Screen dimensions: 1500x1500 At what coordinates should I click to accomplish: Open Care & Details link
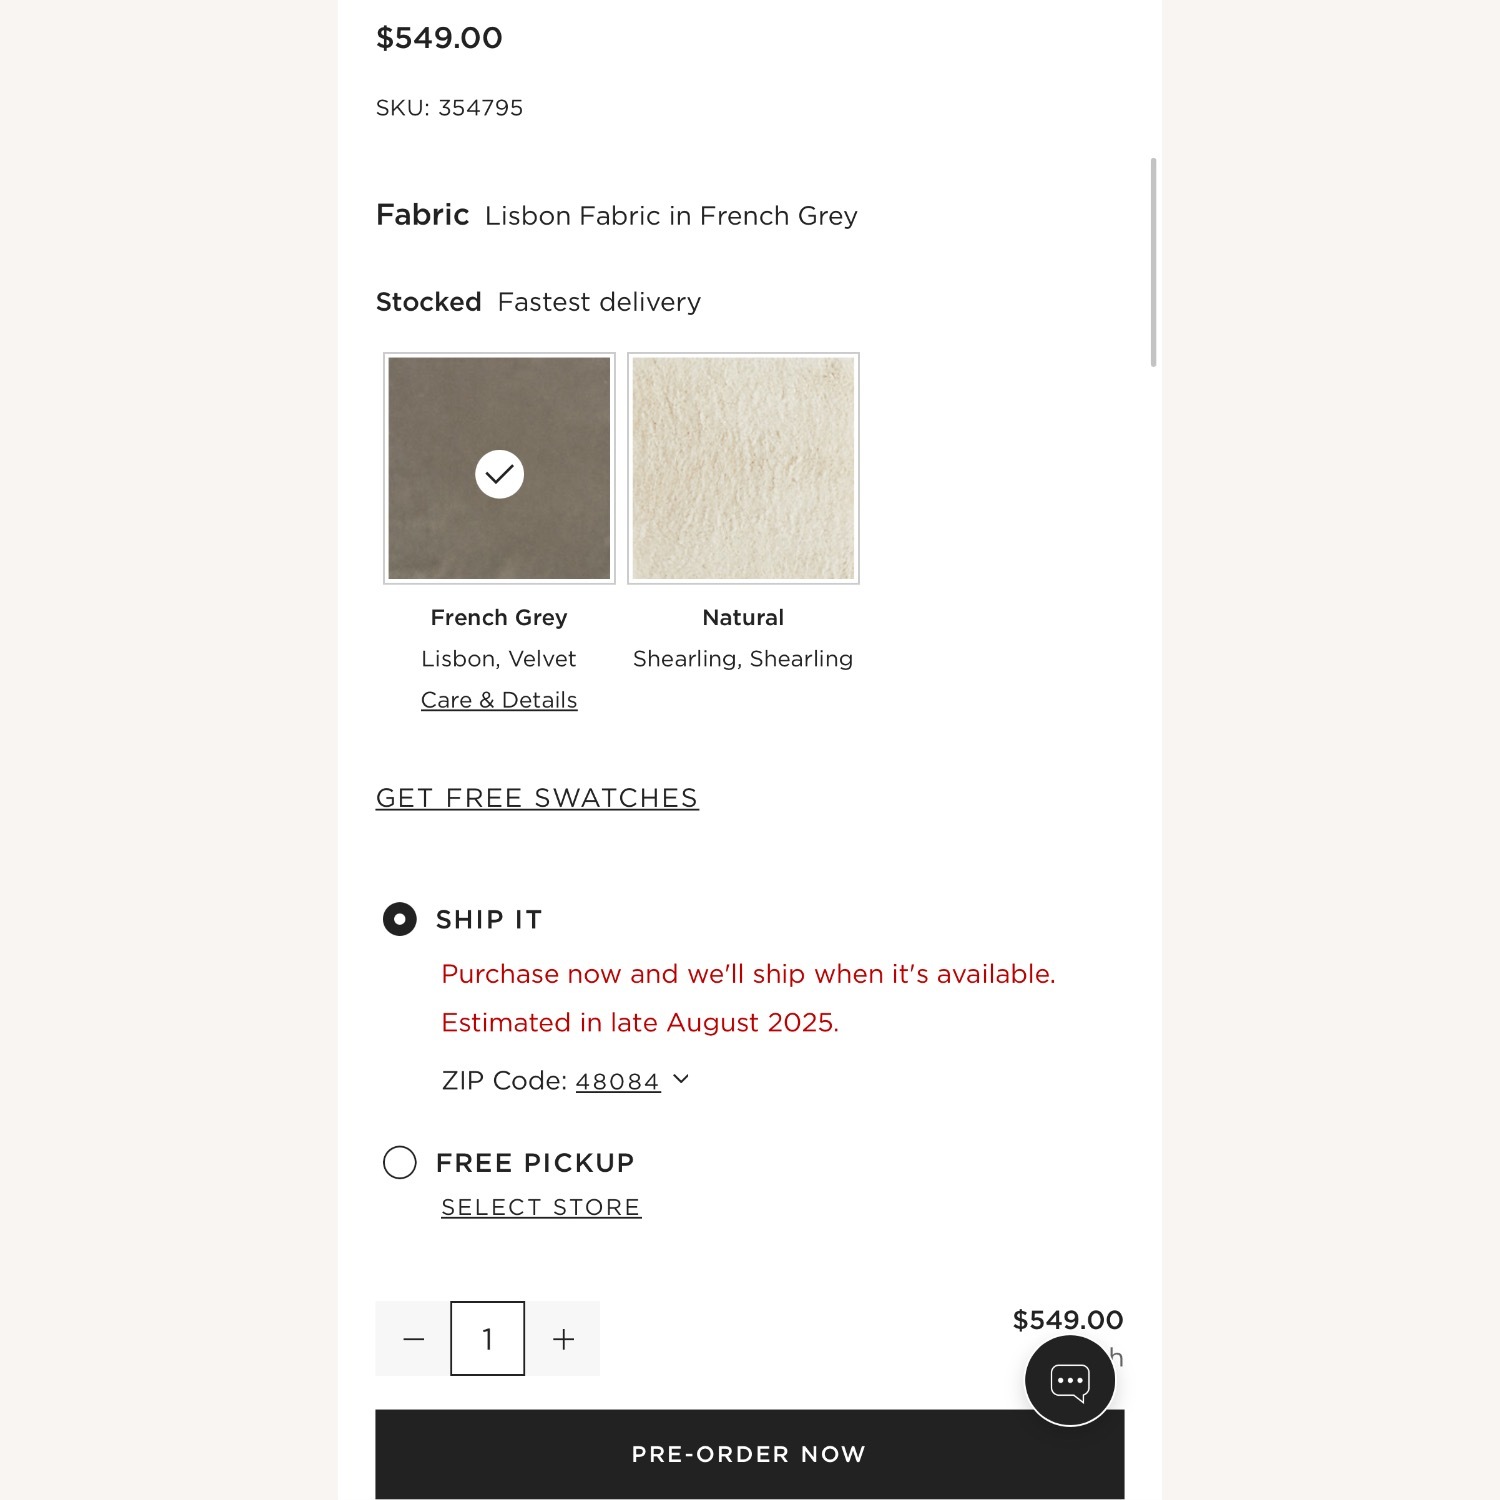[499, 700]
